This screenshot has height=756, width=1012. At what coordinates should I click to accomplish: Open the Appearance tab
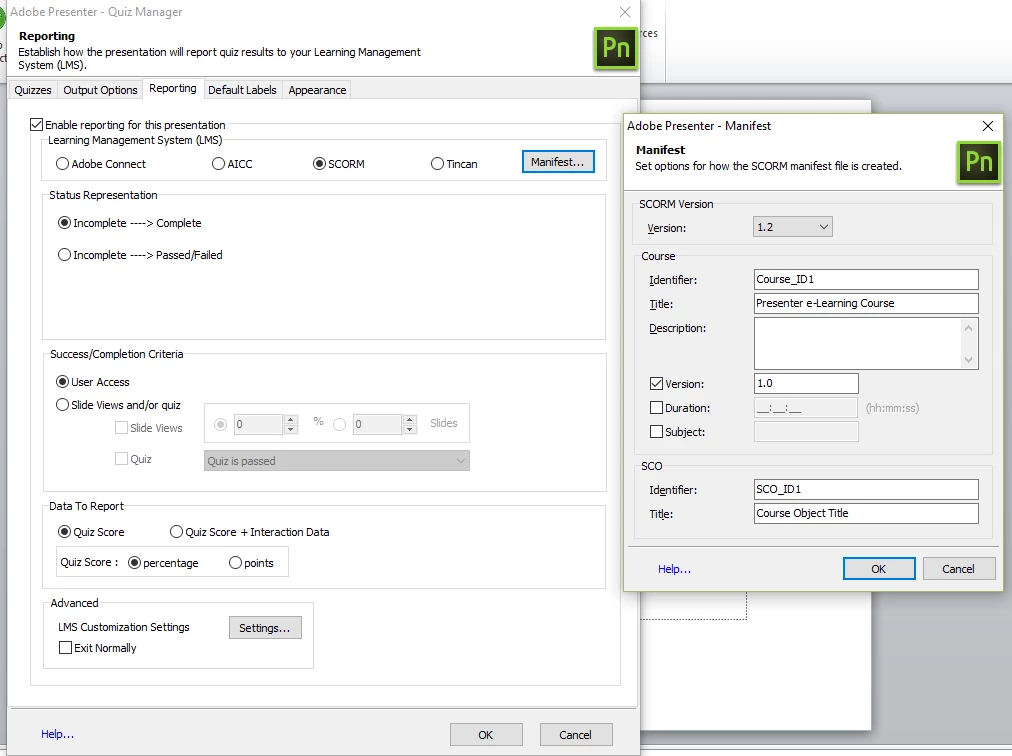click(317, 90)
